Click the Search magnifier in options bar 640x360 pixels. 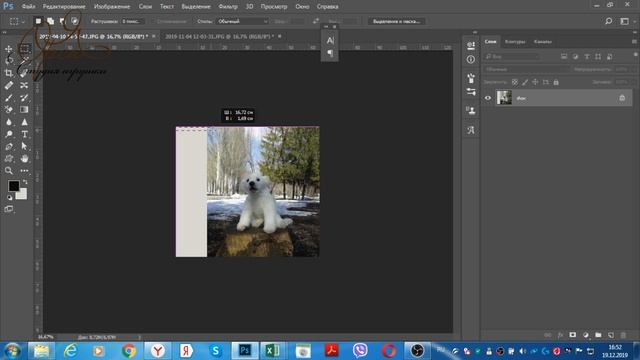(x=609, y=21)
